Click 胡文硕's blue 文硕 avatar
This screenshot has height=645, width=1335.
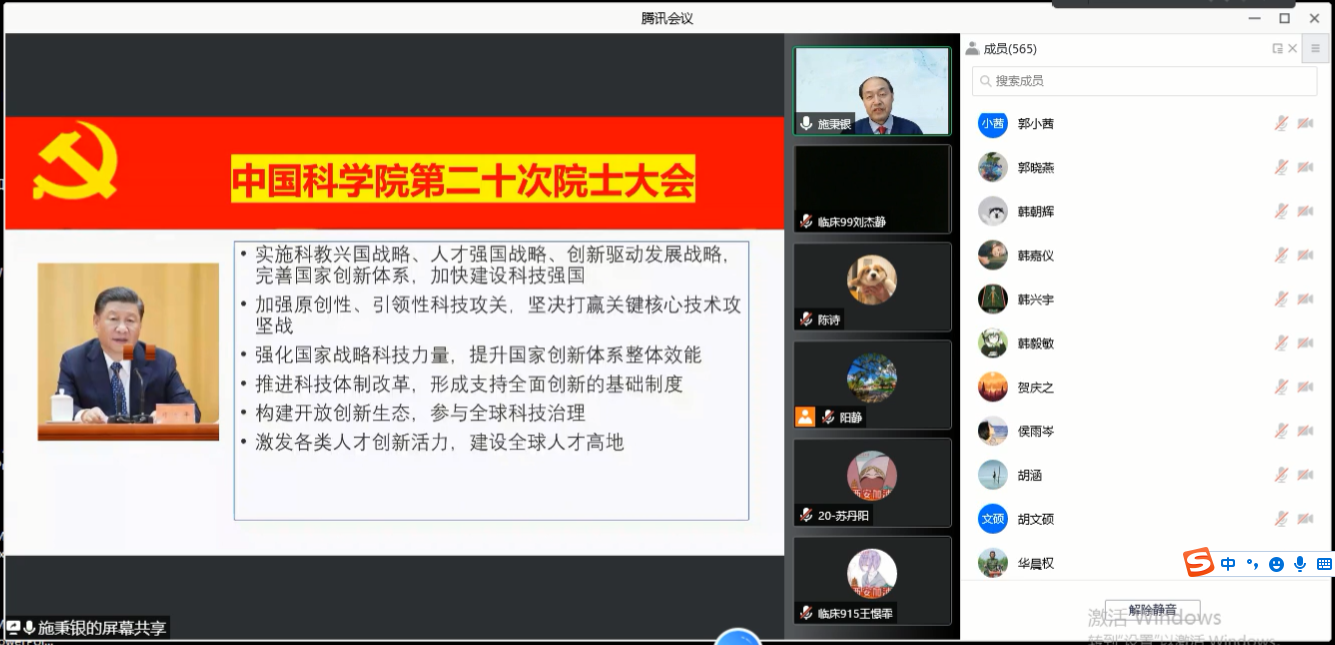pos(993,519)
